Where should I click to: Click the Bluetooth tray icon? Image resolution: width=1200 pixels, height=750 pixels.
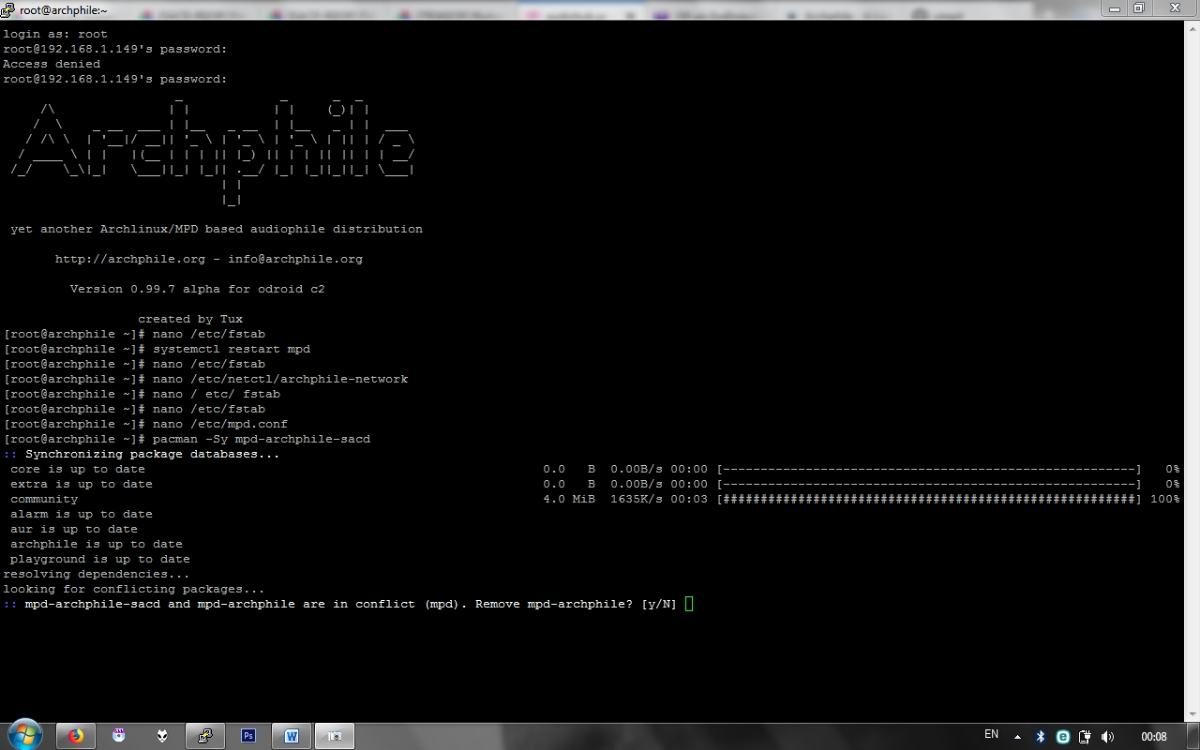tap(1040, 736)
